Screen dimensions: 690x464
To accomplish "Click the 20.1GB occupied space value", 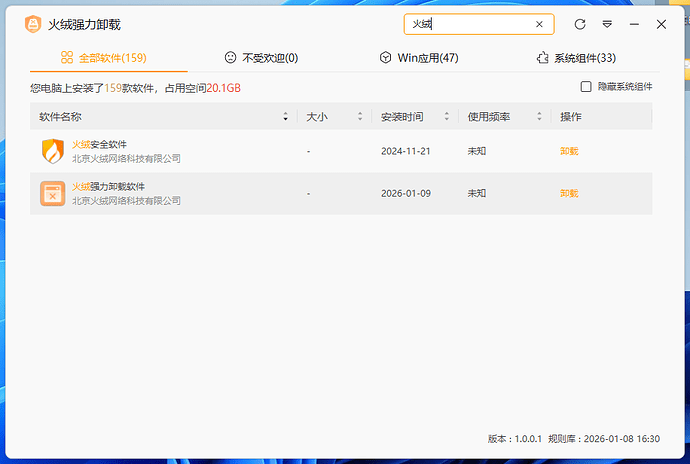I will [224, 88].
